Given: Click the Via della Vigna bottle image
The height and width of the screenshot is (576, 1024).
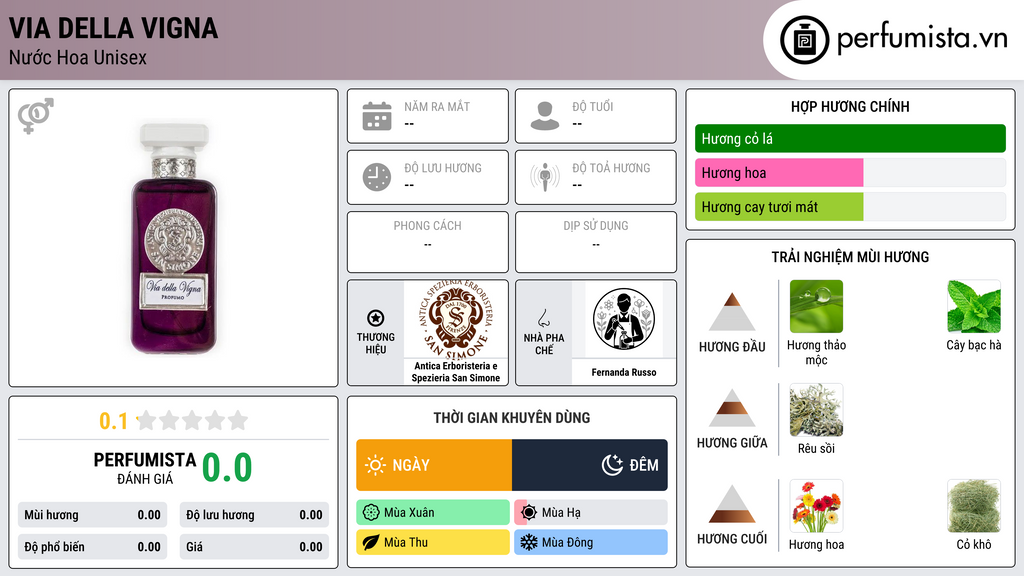Looking at the screenshot, I should pyautogui.click(x=174, y=238).
